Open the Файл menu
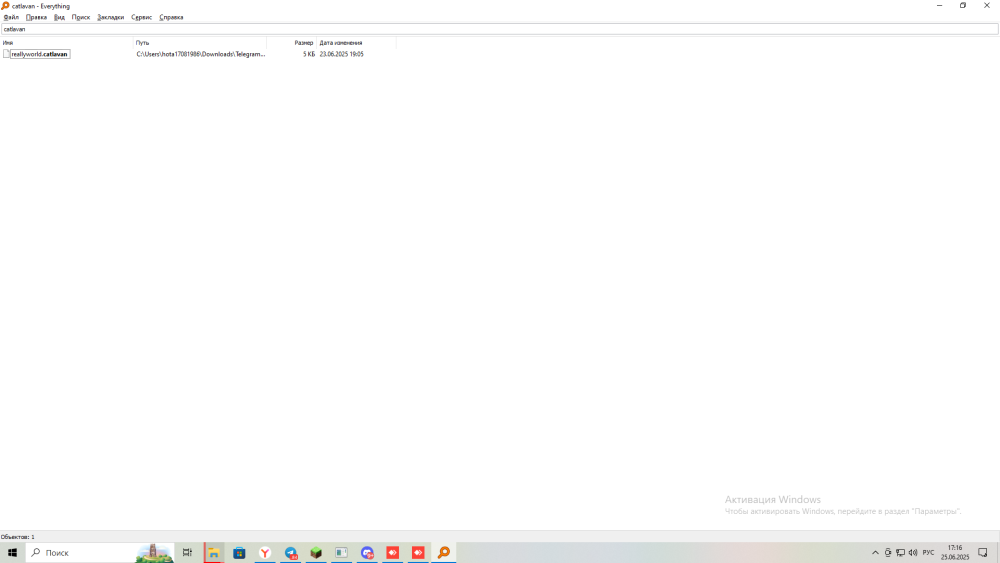 (x=11, y=17)
